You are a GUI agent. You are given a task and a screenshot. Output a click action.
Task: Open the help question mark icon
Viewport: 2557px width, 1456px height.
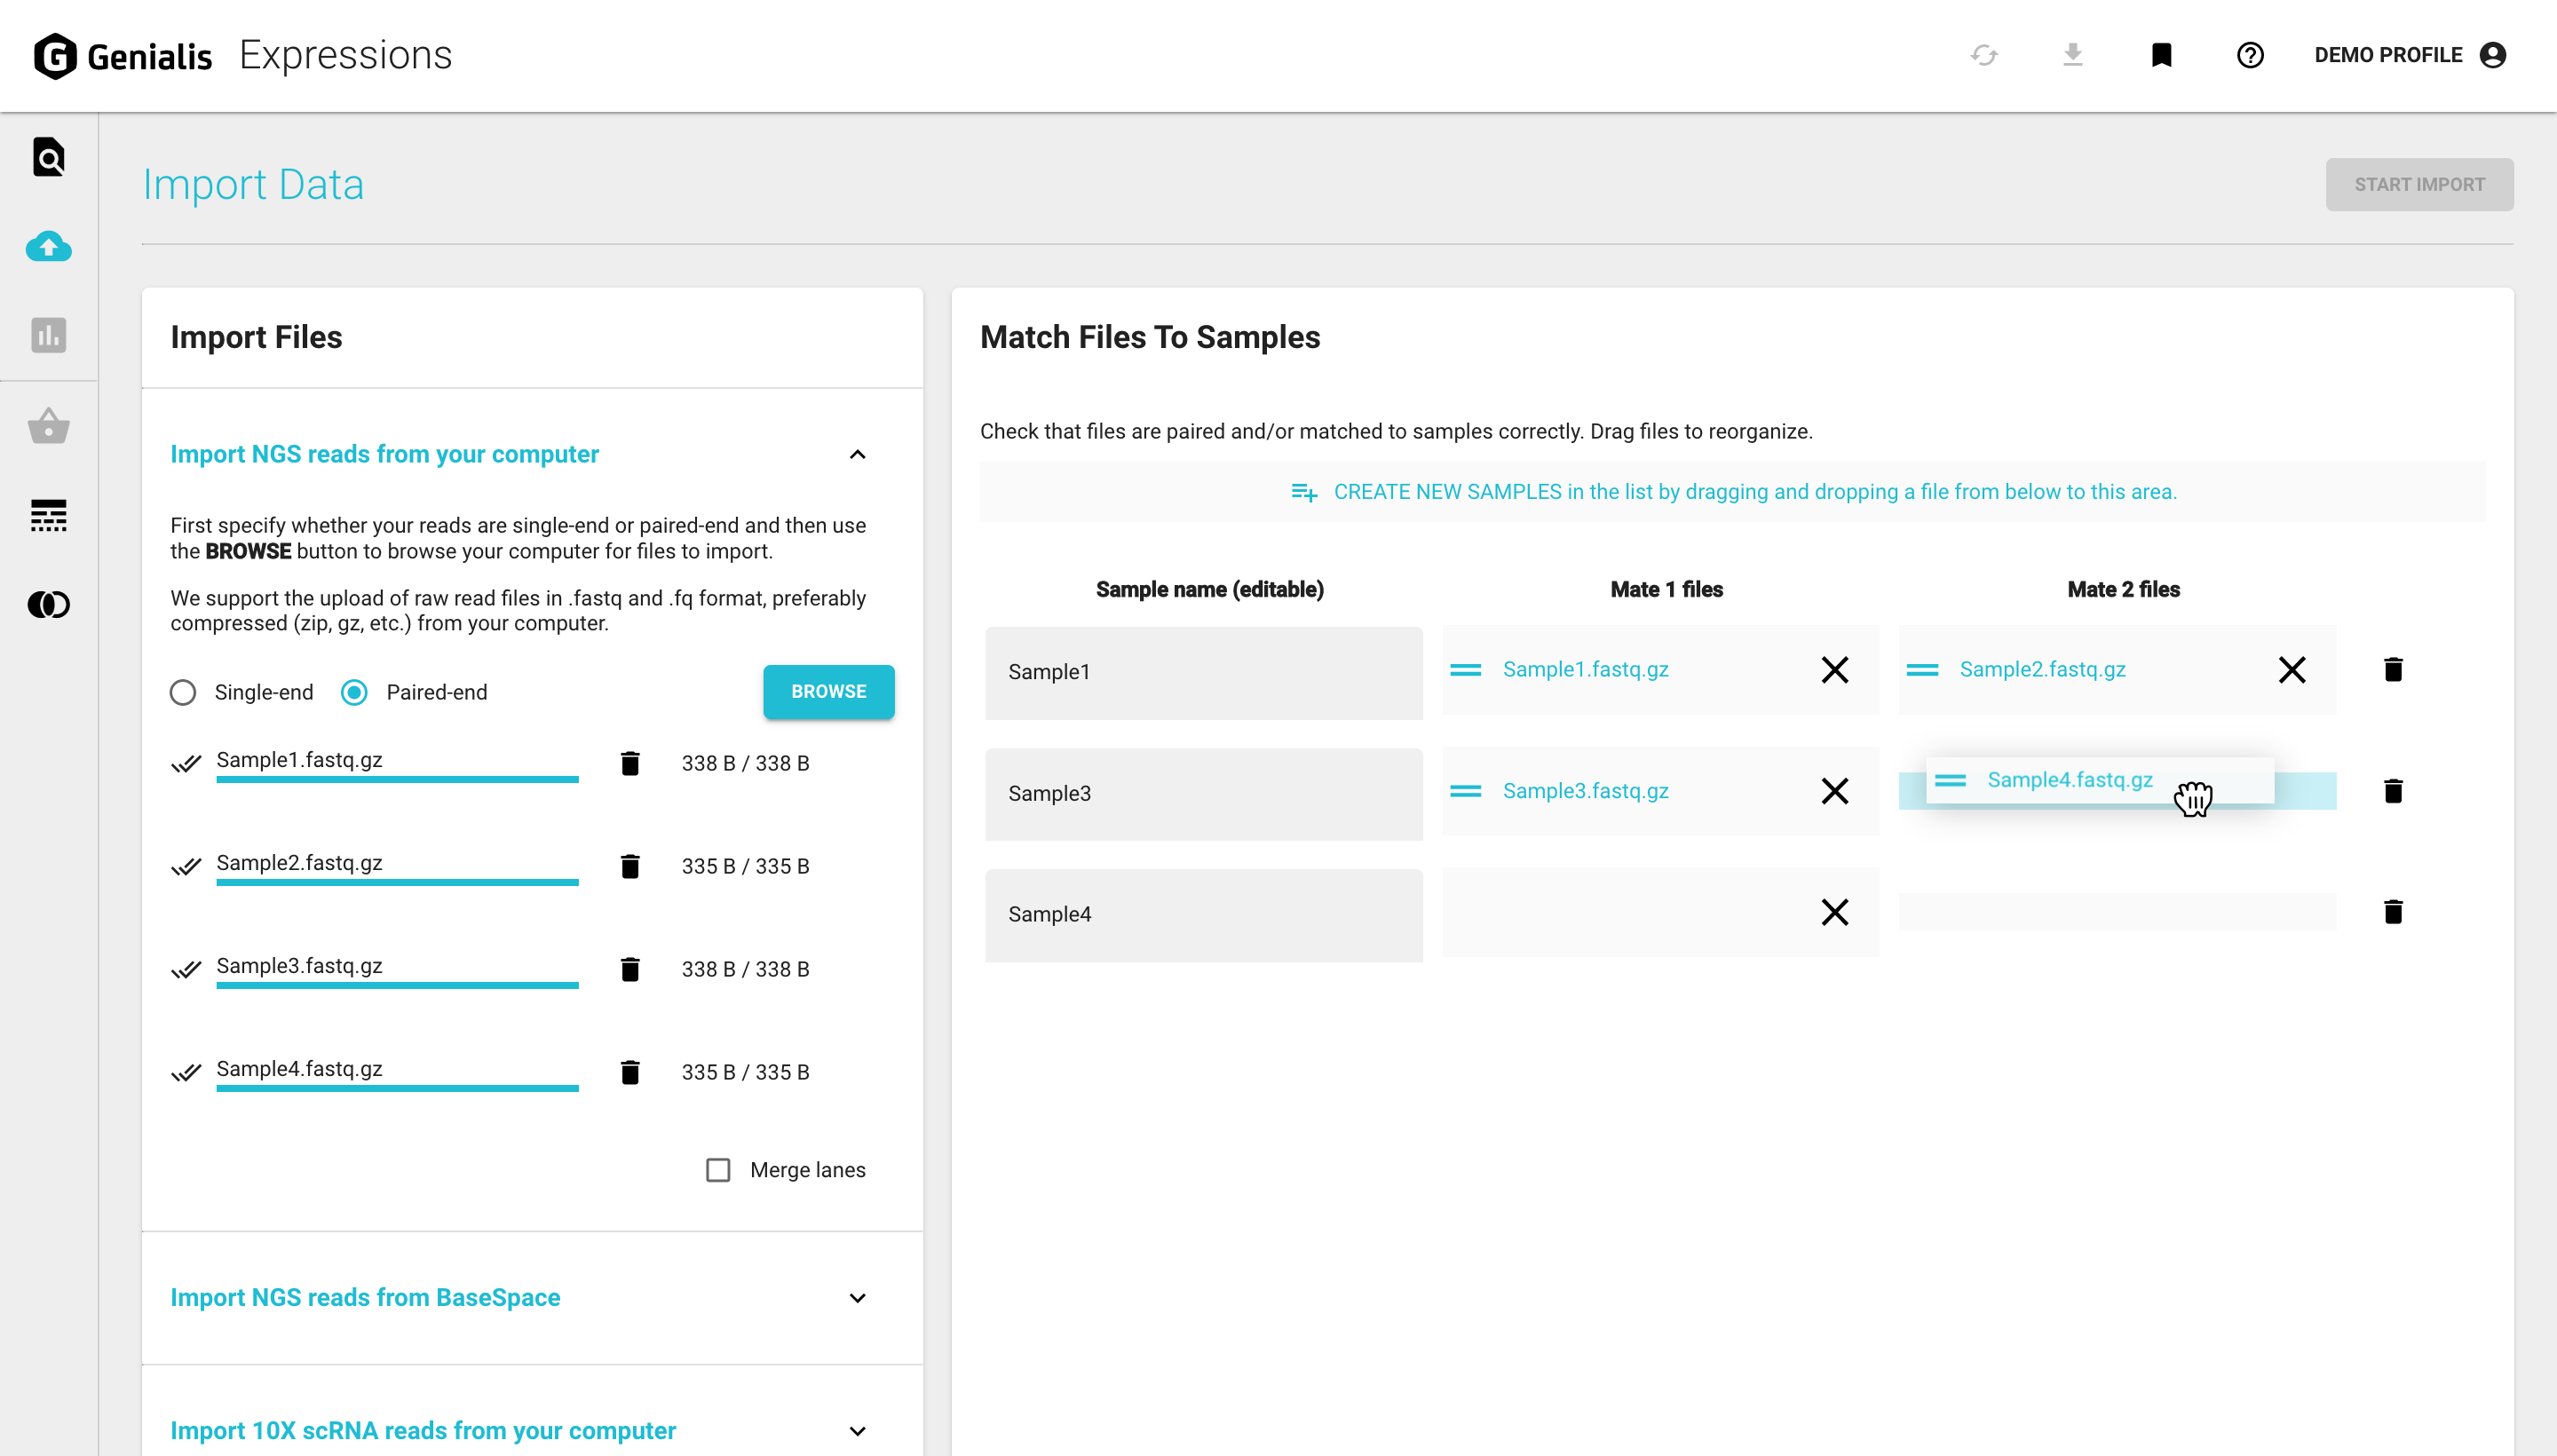tap(2250, 55)
